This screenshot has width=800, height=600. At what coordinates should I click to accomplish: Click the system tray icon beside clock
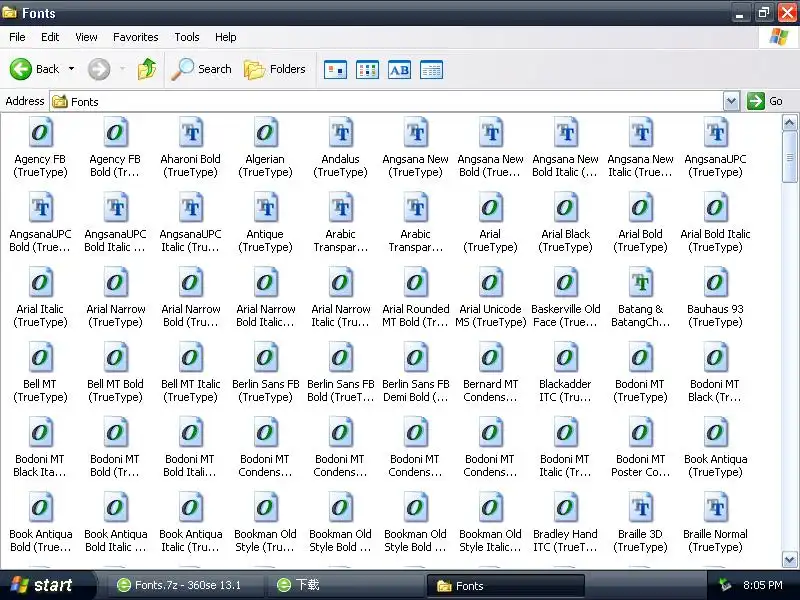coord(725,585)
